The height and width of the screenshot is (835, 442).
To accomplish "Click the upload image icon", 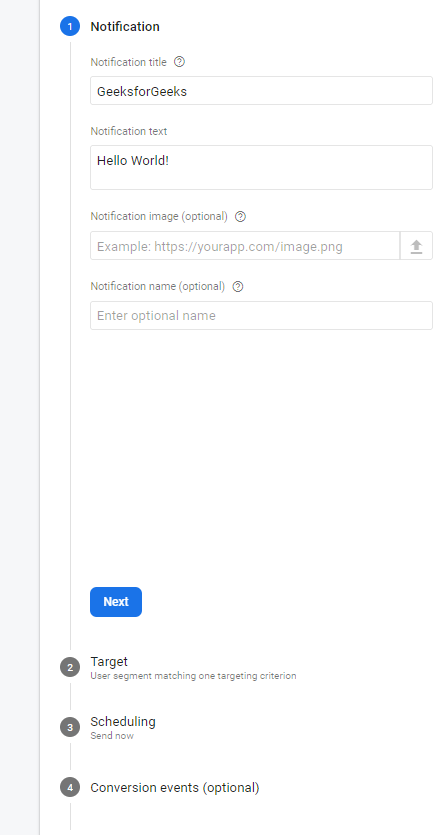I will [416, 246].
